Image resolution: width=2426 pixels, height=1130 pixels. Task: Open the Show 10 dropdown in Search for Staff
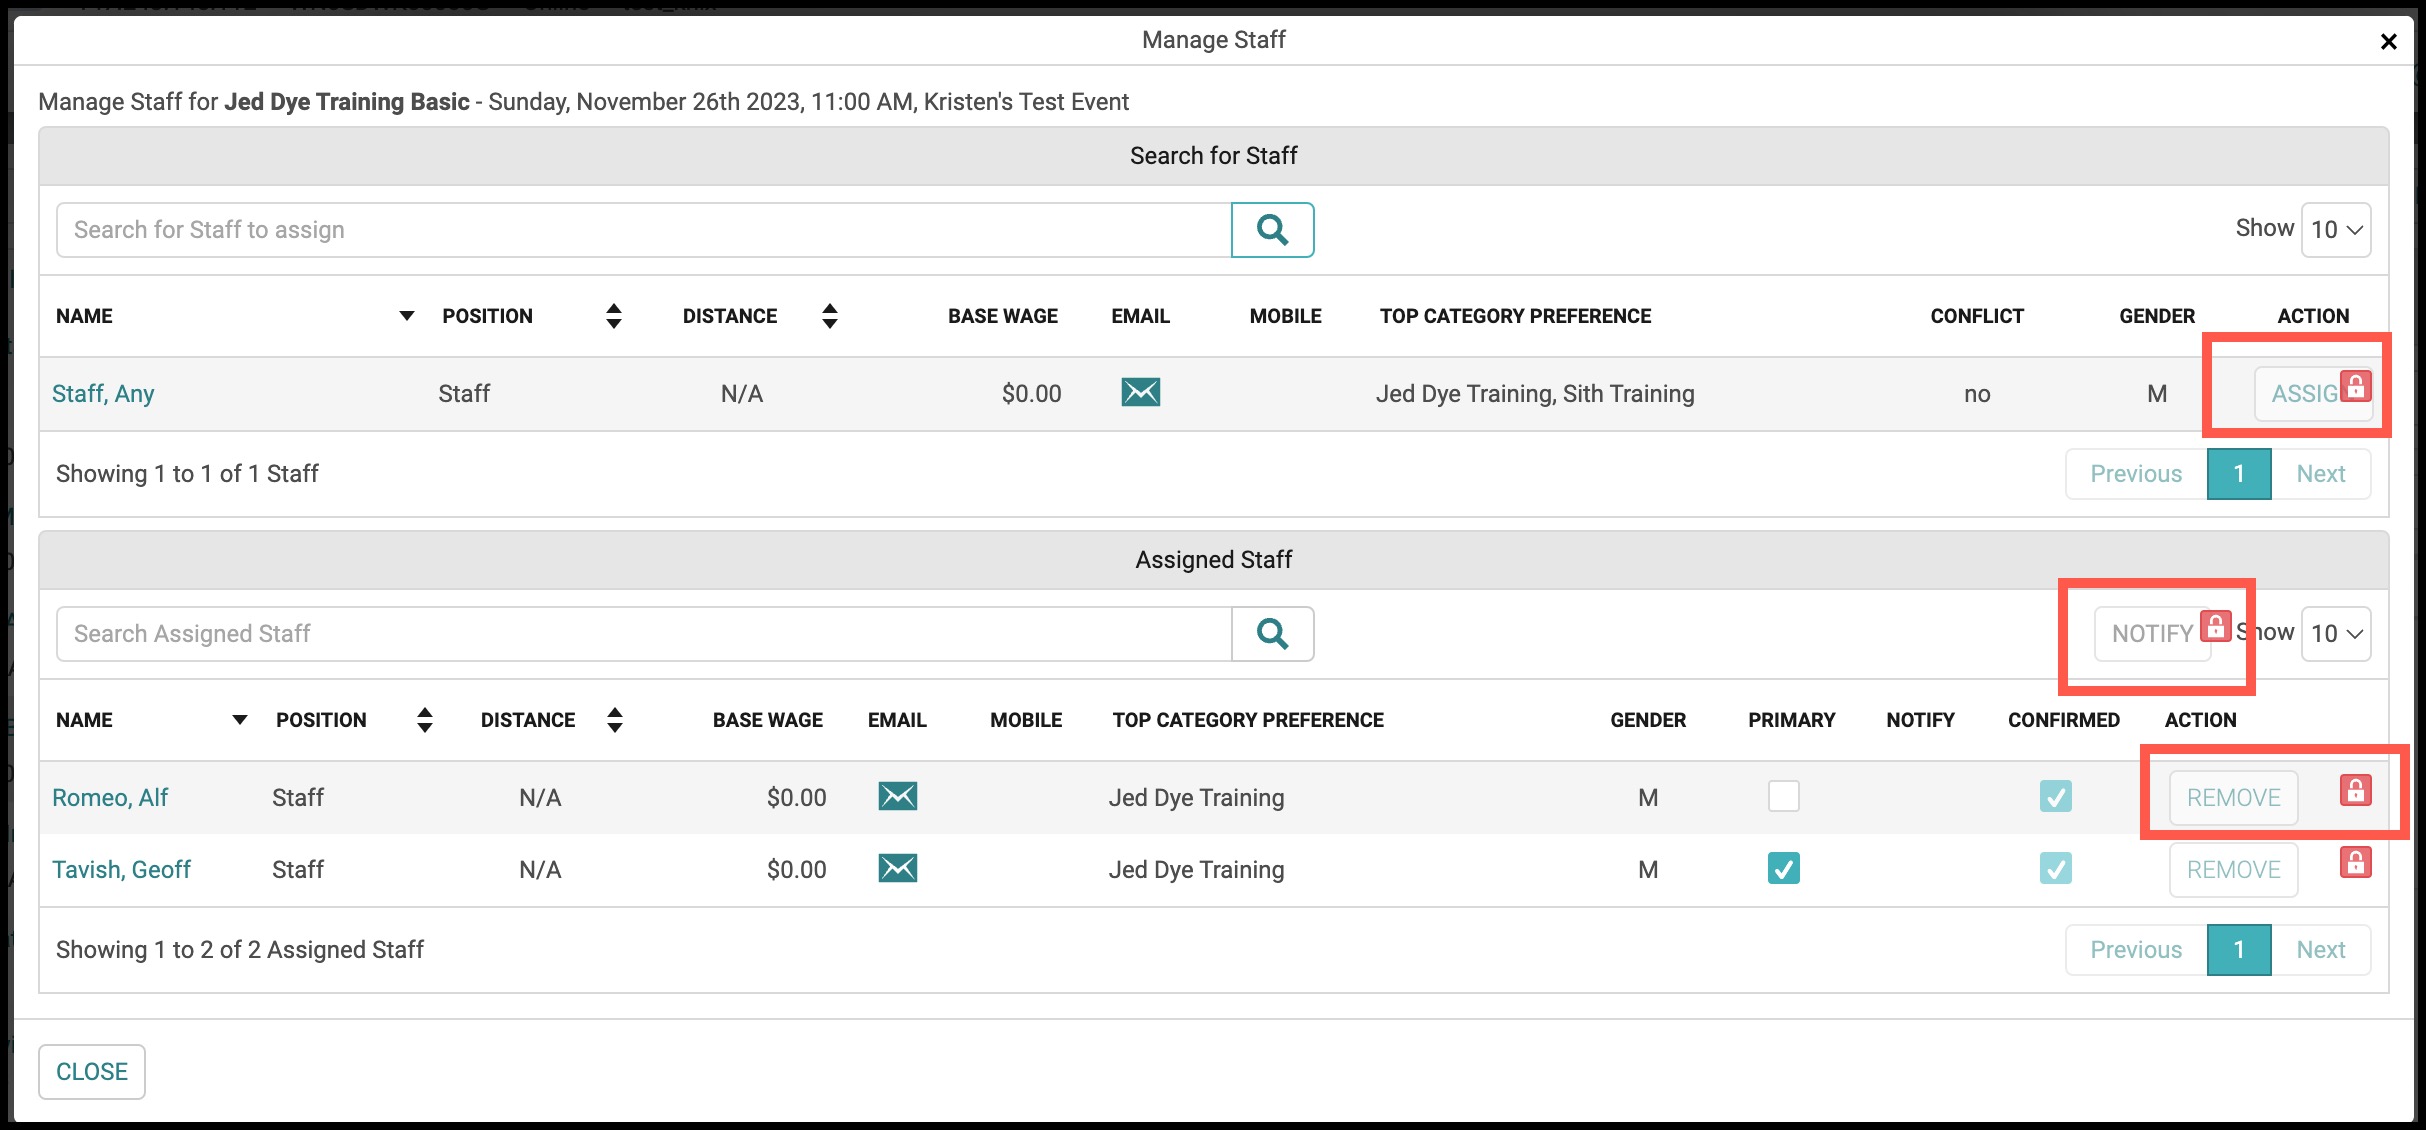click(x=2336, y=230)
